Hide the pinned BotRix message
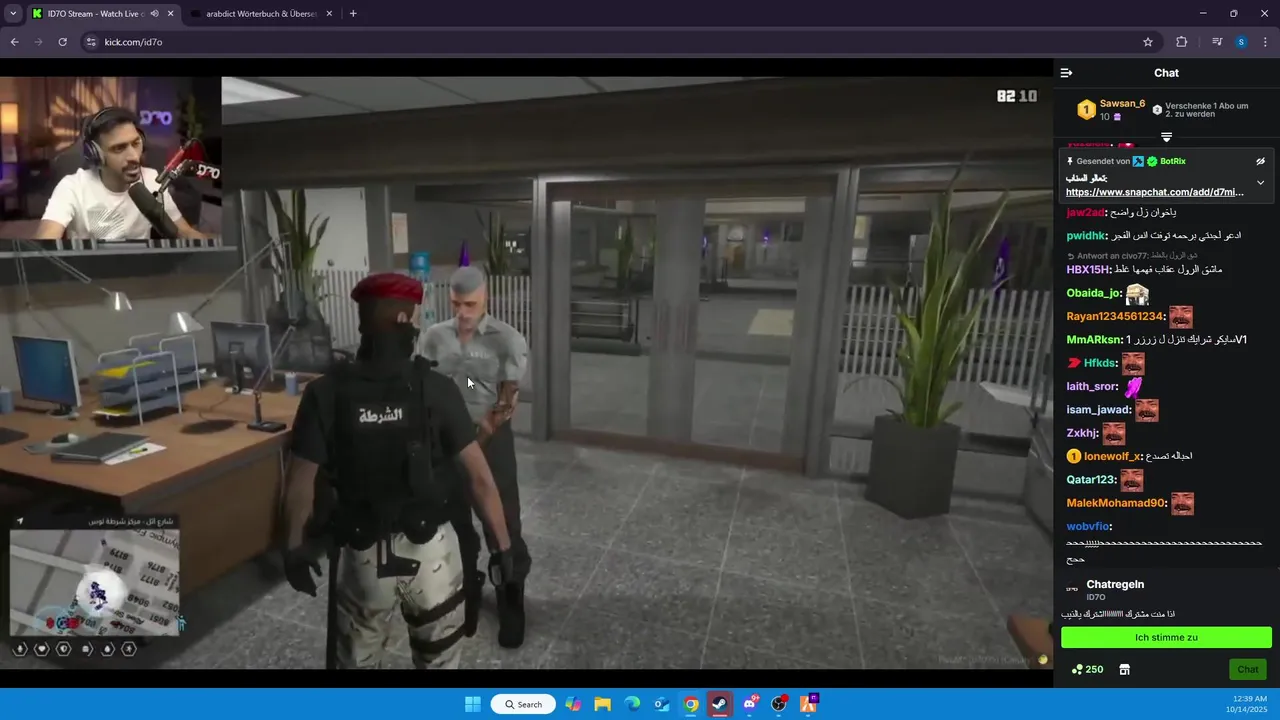This screenshot has height=720, width=1280. 1260,161
